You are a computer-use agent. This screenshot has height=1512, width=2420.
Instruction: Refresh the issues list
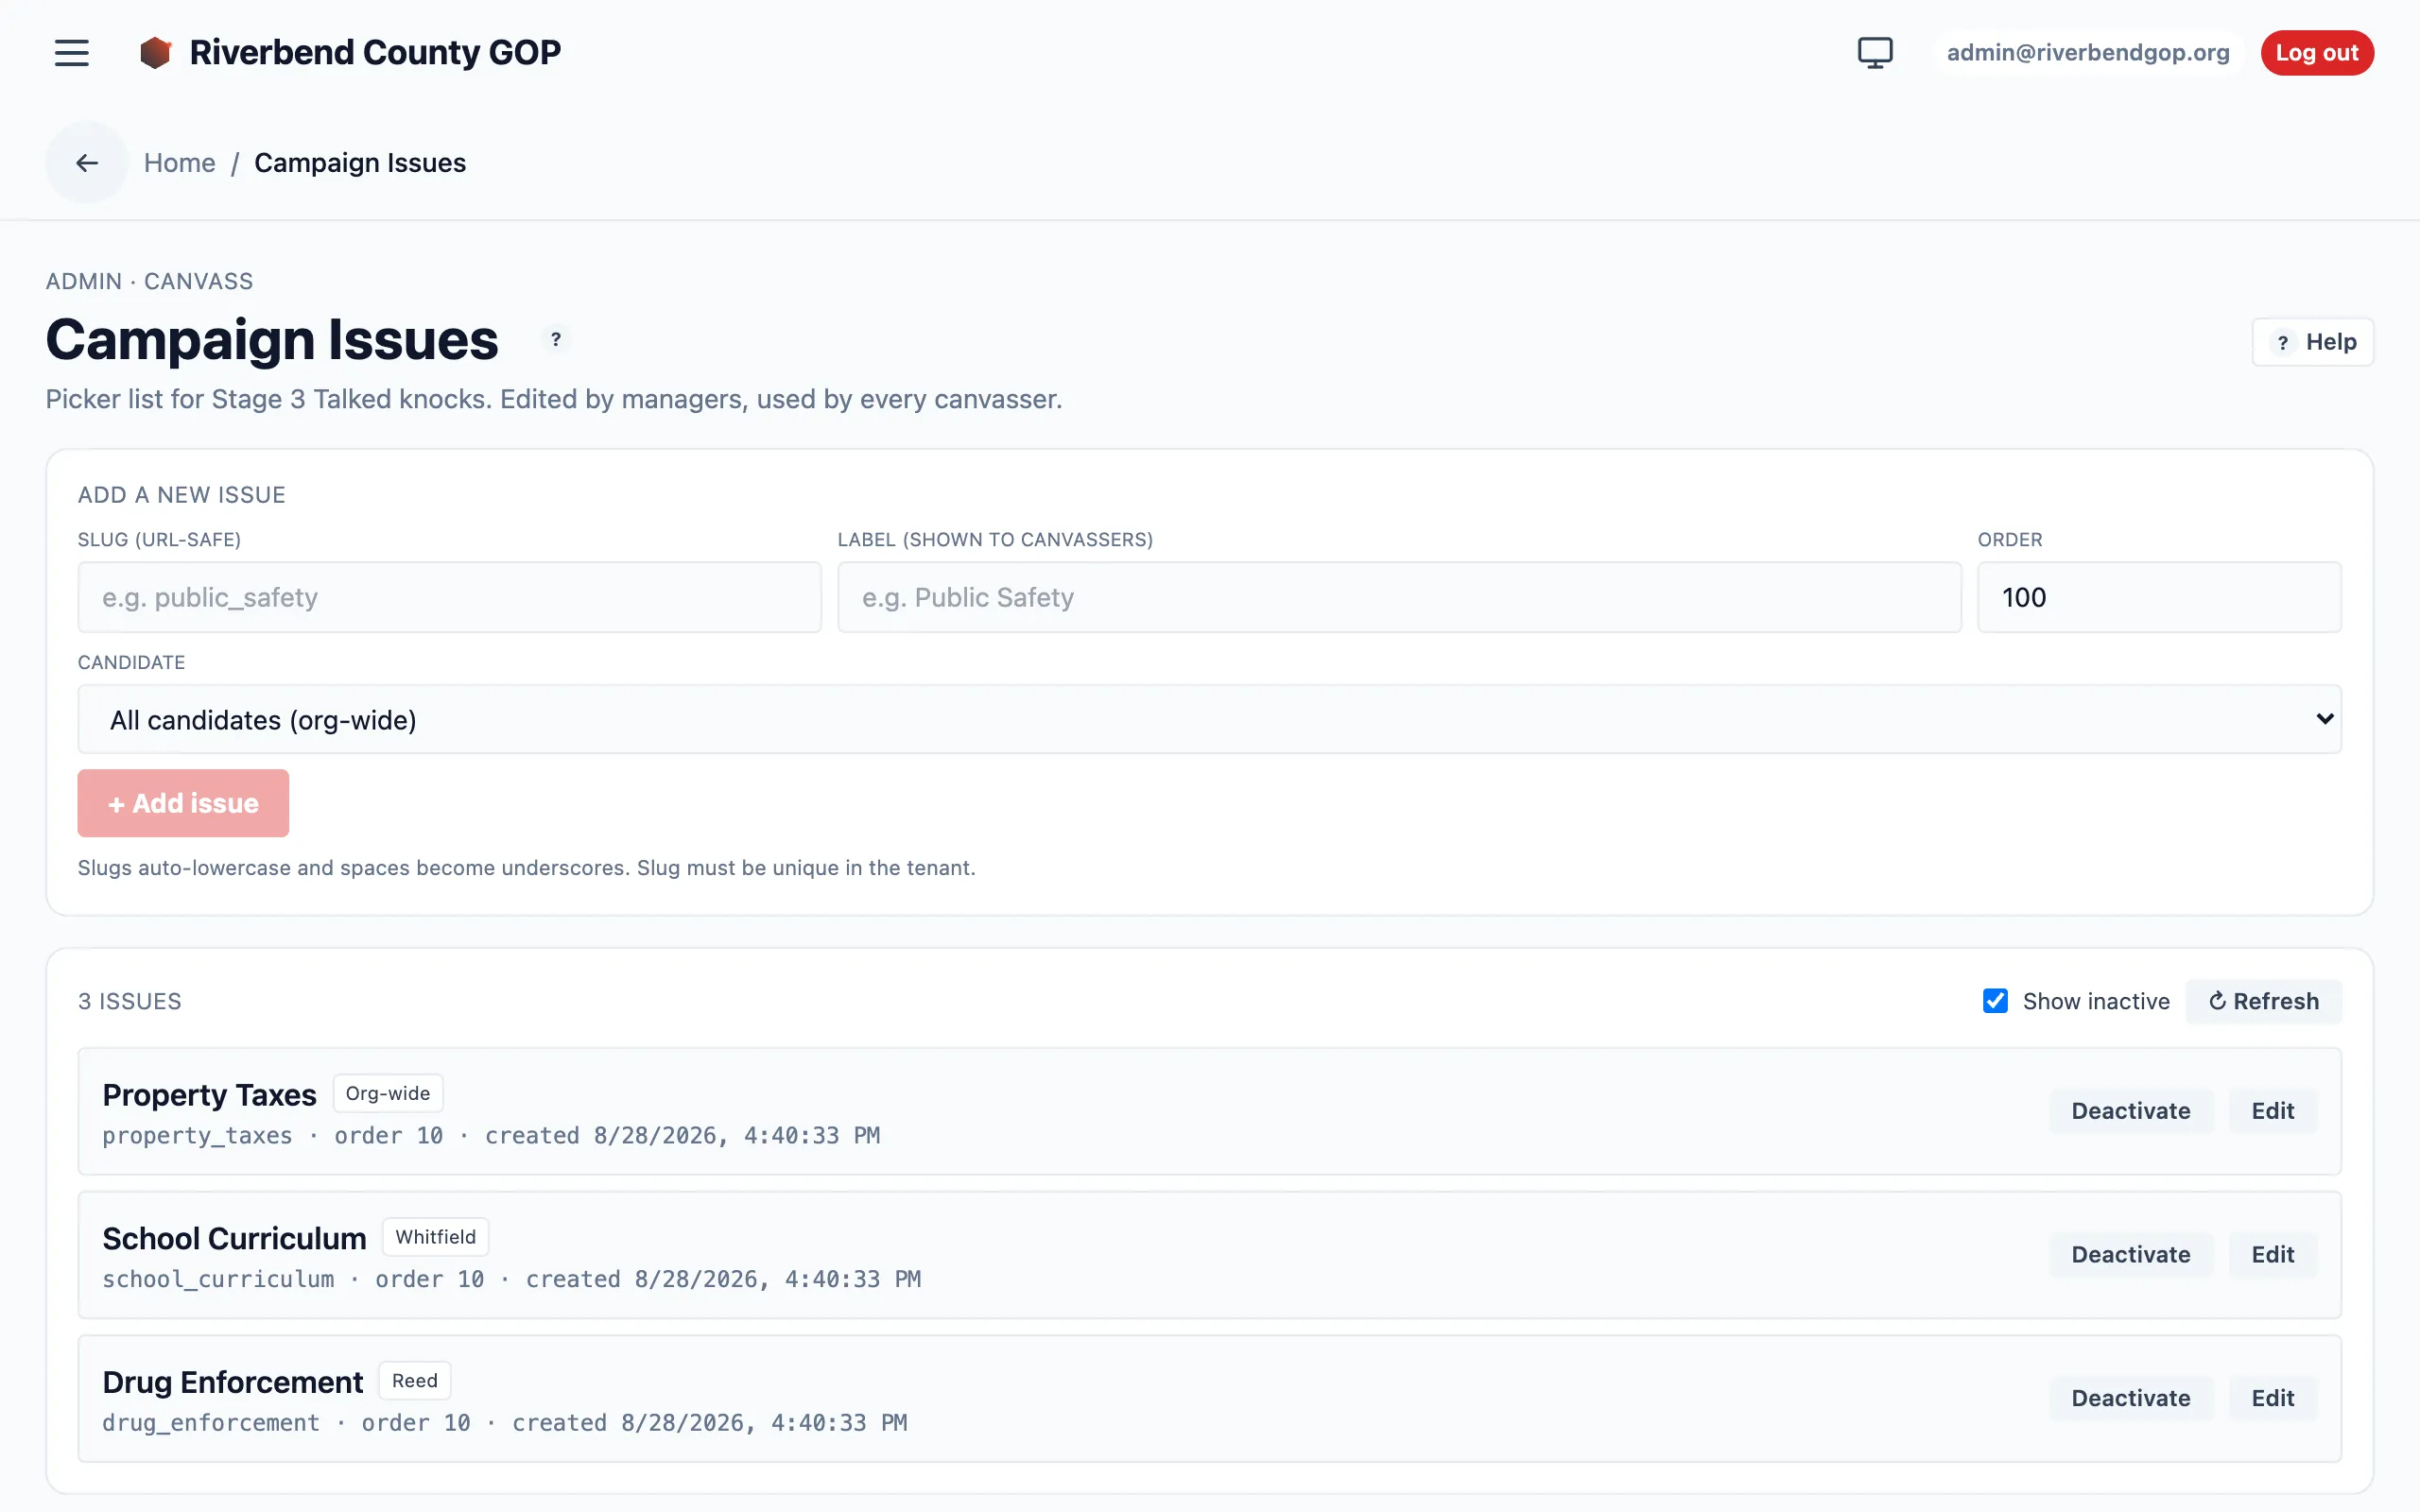tap(2263, 1001)
